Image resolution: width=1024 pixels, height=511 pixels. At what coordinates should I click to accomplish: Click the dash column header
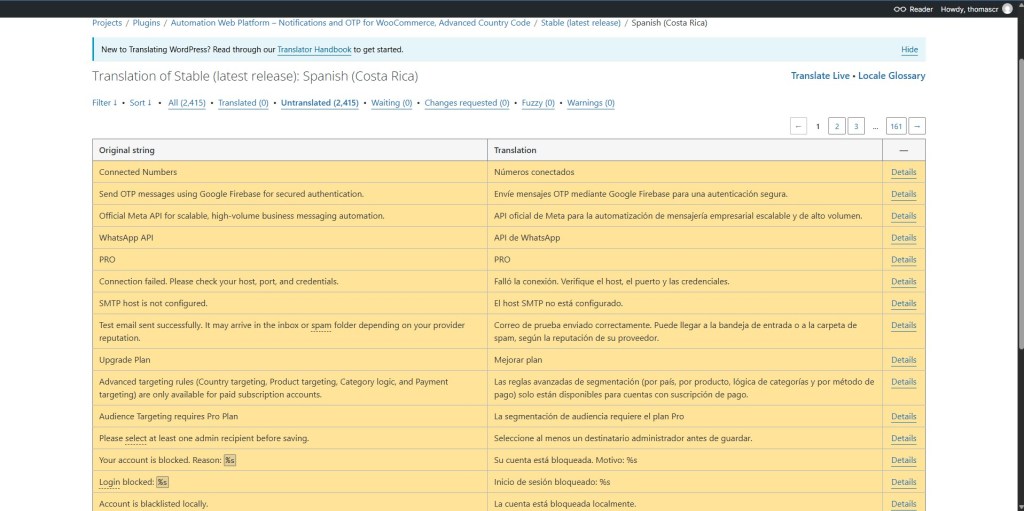point(903,150)
